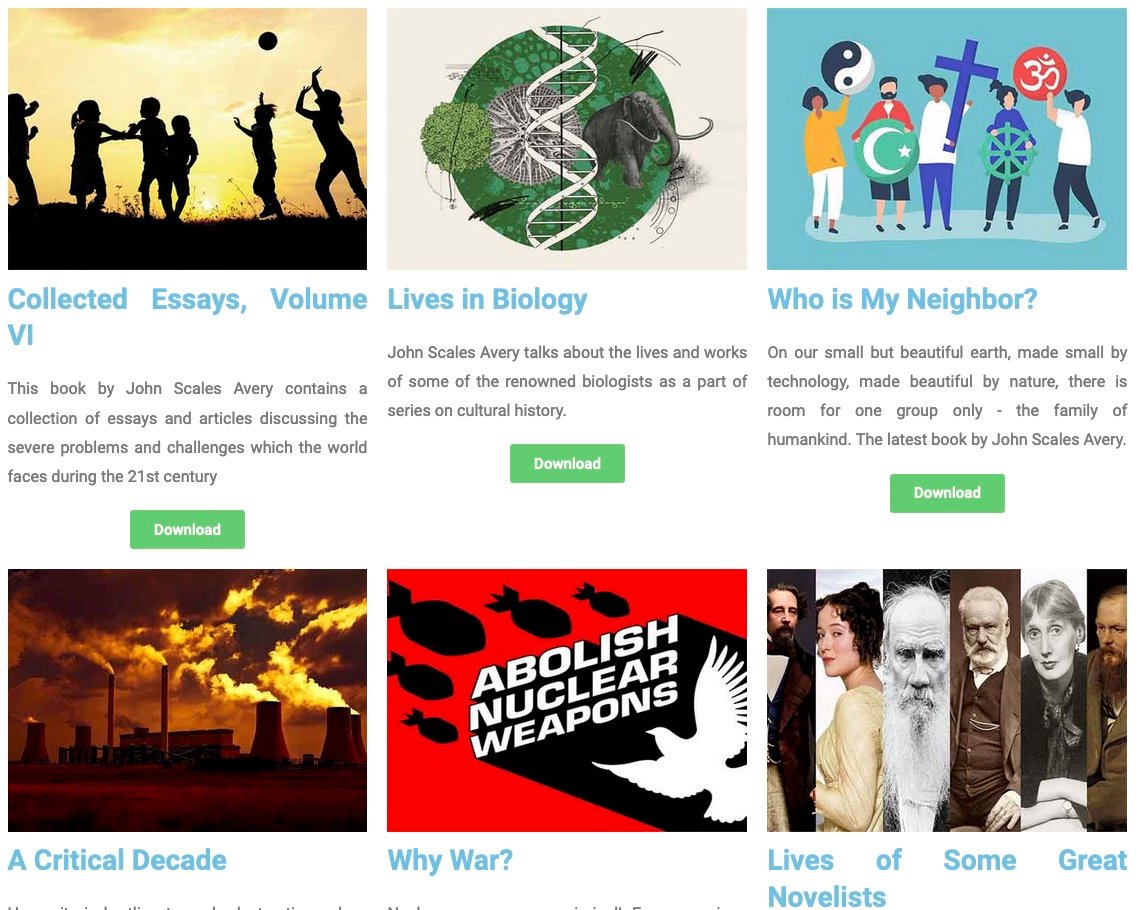Image resolution: width=1138 pixels, height=910 pixels.
Task: Open the Collected Essays, Volume VI title link
Action: 187,317
